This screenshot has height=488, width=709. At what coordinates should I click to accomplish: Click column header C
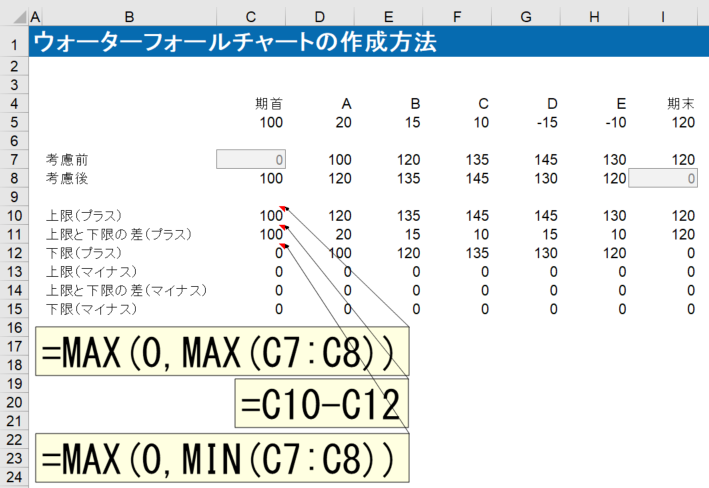coord(250,17)
